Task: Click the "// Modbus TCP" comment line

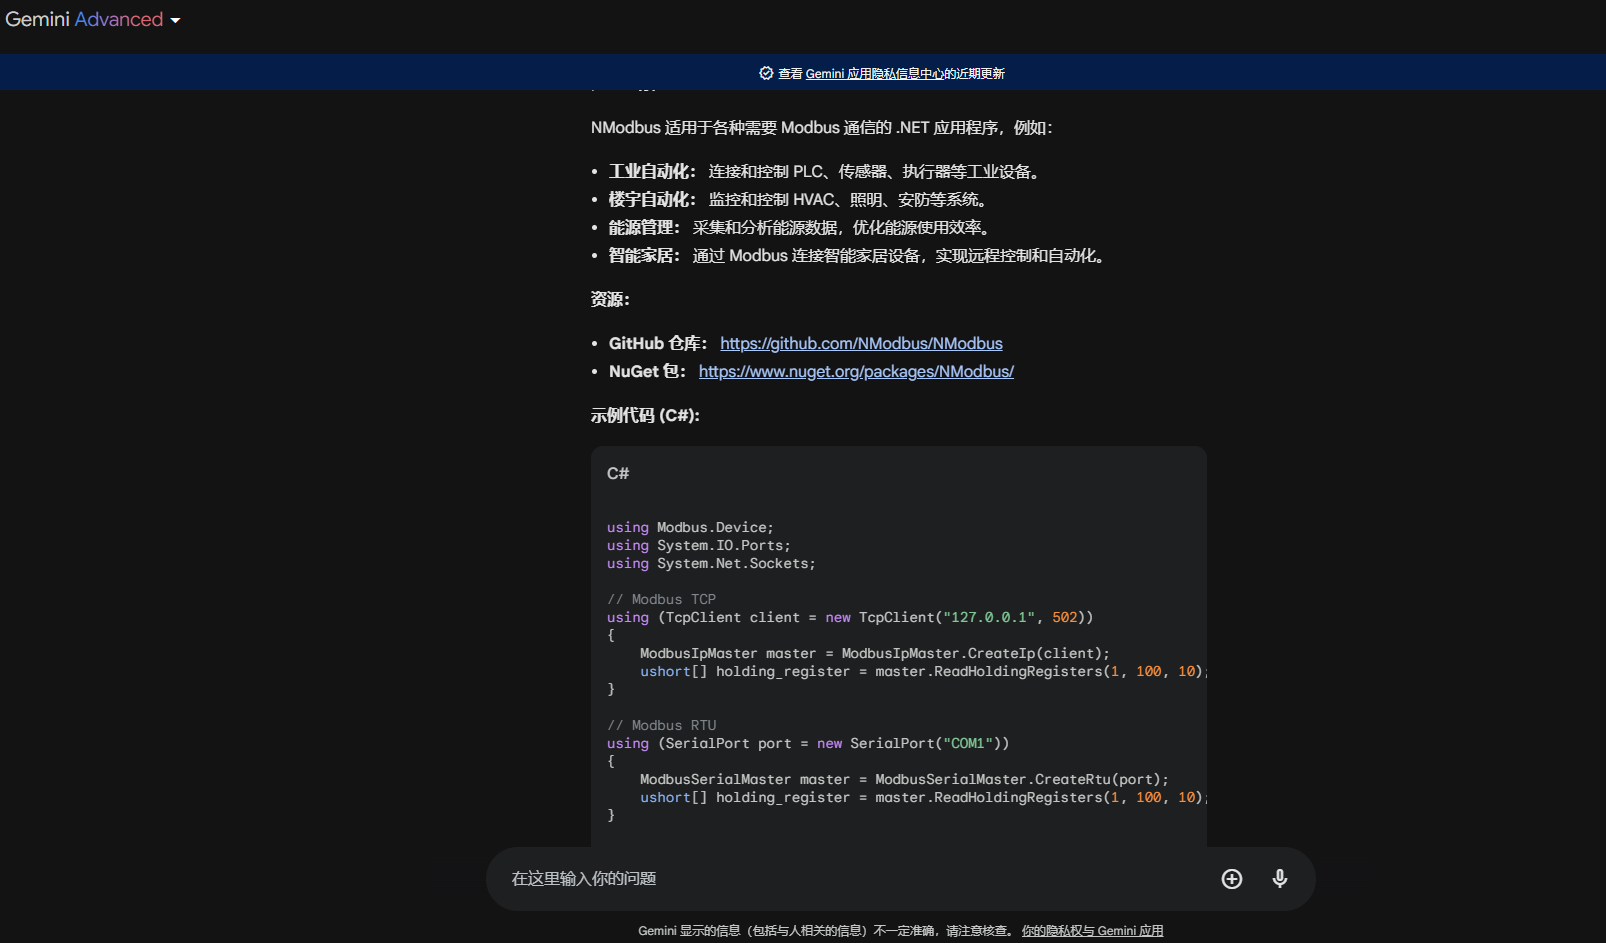Action: coord(661,599)
